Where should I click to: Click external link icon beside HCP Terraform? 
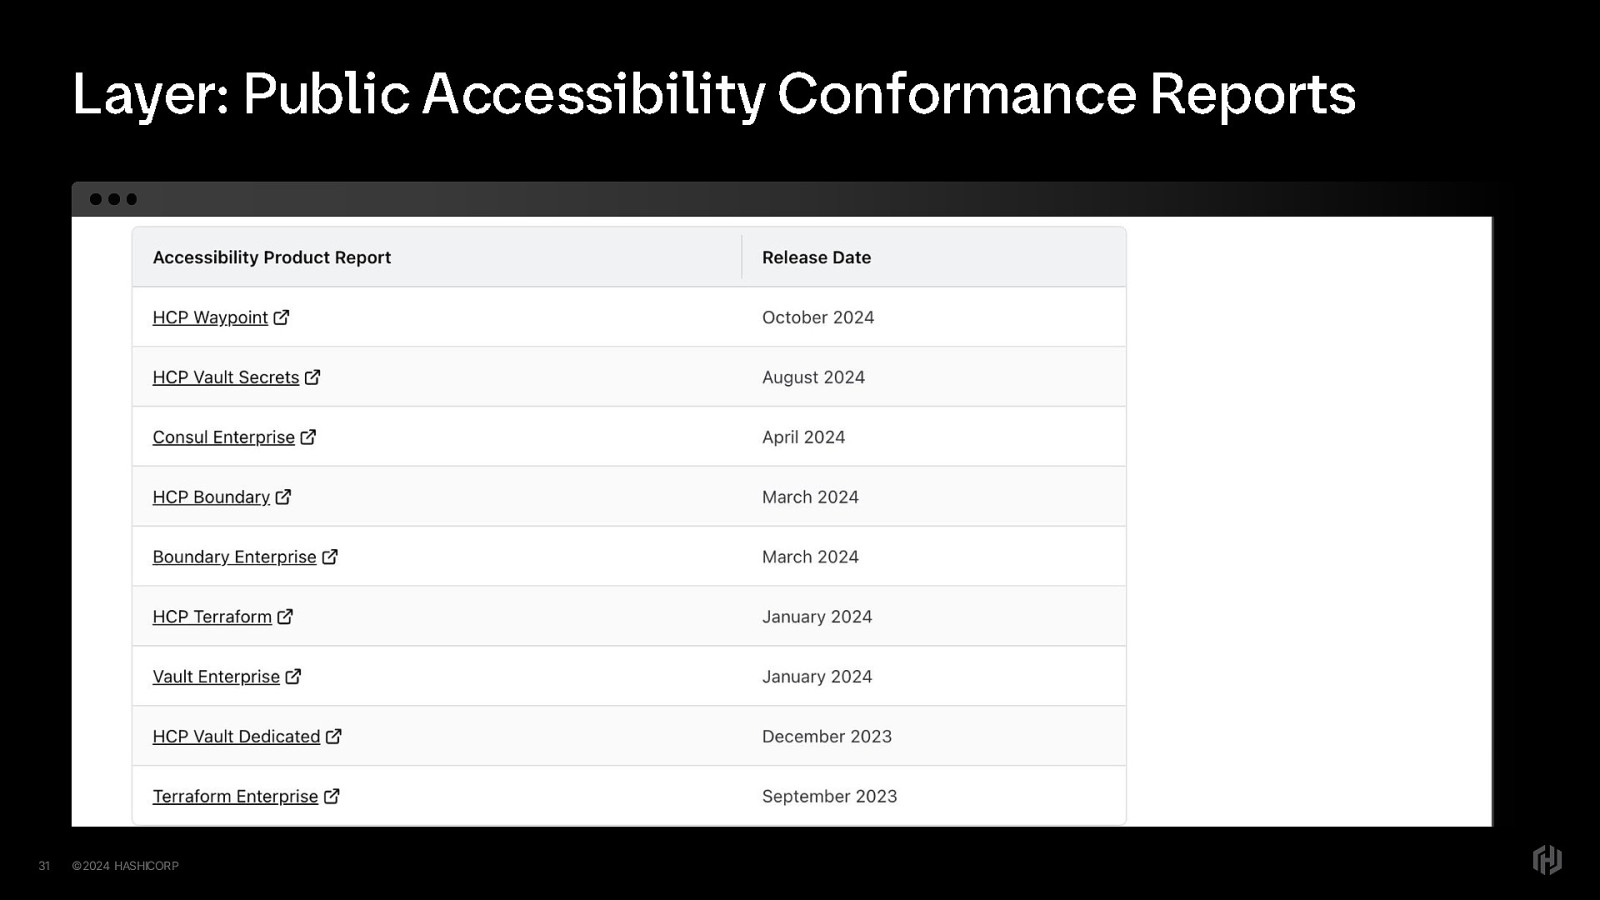click(x=286, y=617)
